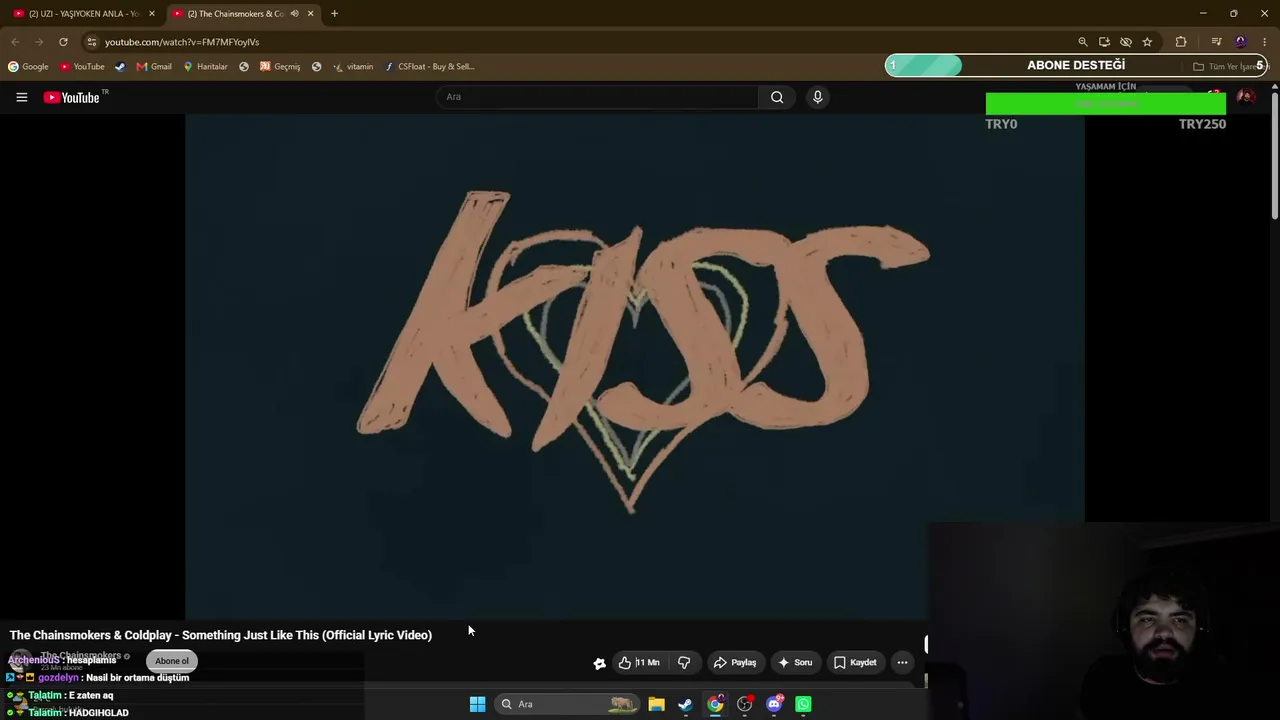Screen dimensions: 1280x720
Task: Open the taskbar app between Chrome and Discord
Action: tap(744, 704)
